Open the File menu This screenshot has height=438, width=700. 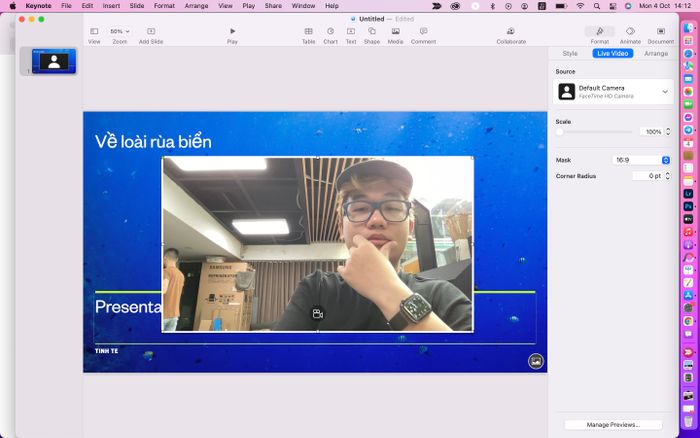click(66, 6)
